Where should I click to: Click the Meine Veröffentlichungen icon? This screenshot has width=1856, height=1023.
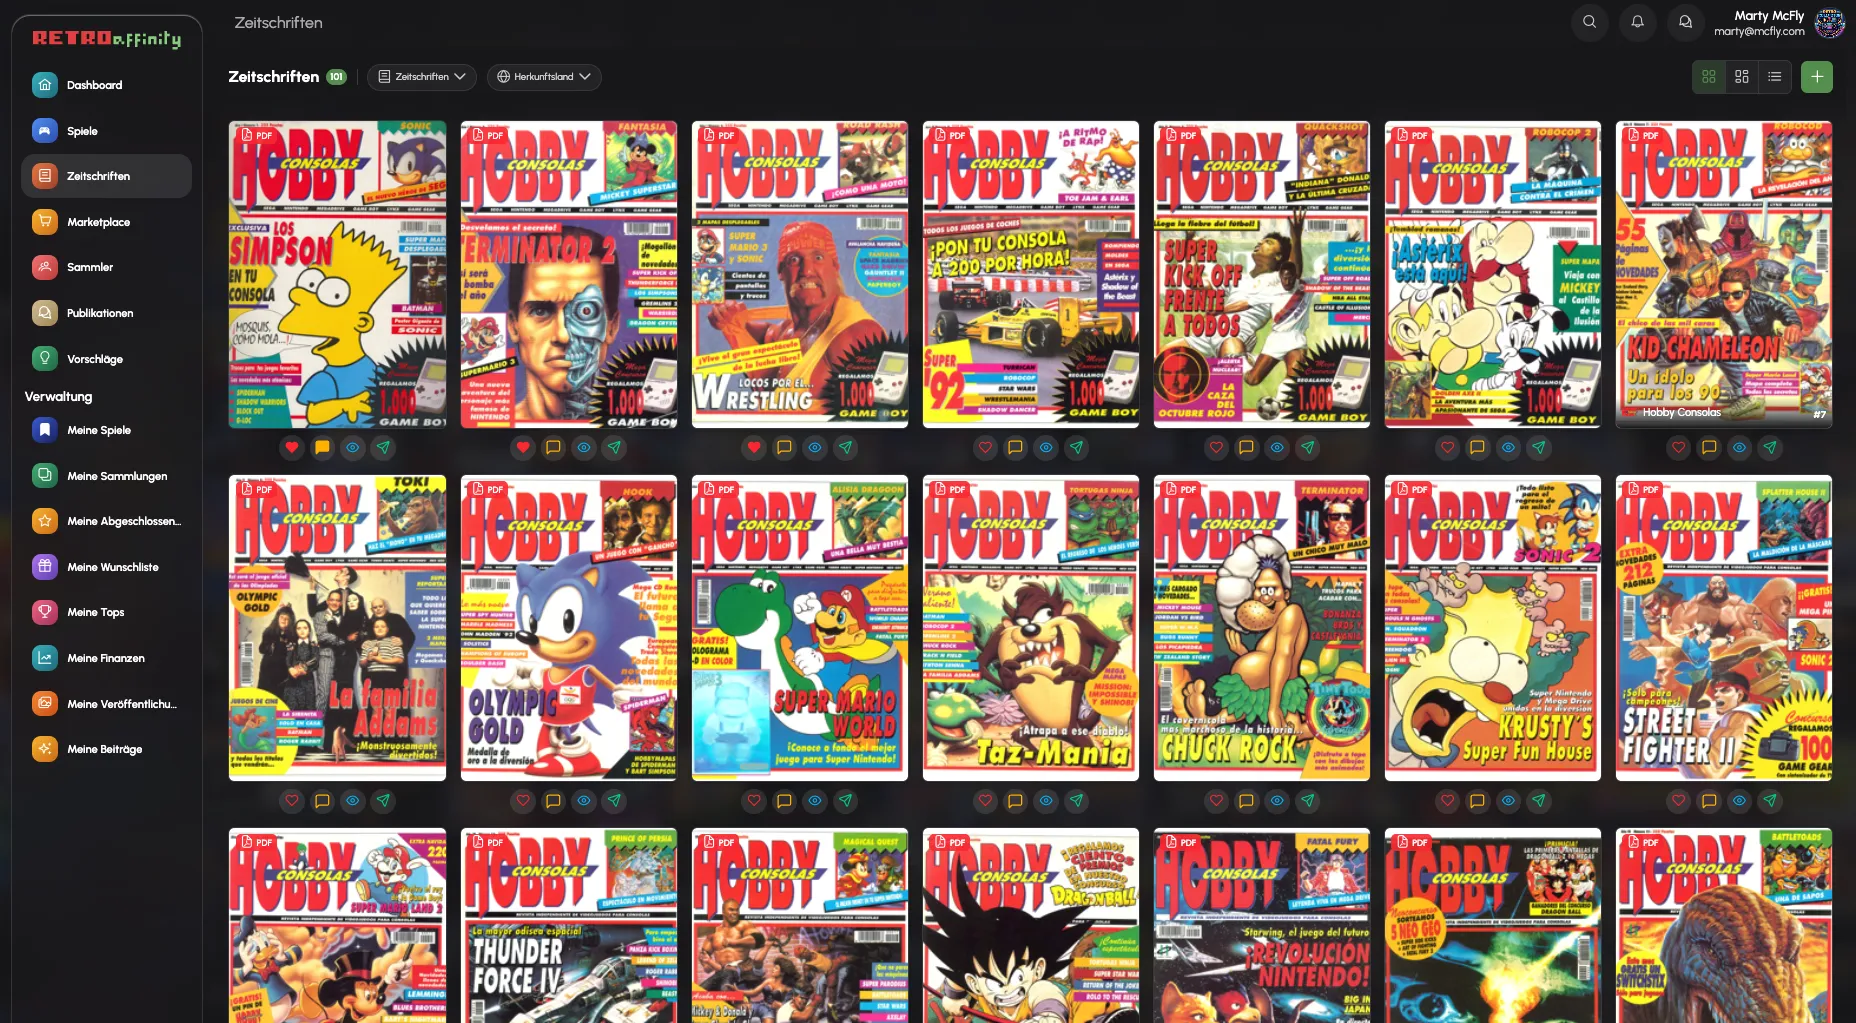pos(45,704)
